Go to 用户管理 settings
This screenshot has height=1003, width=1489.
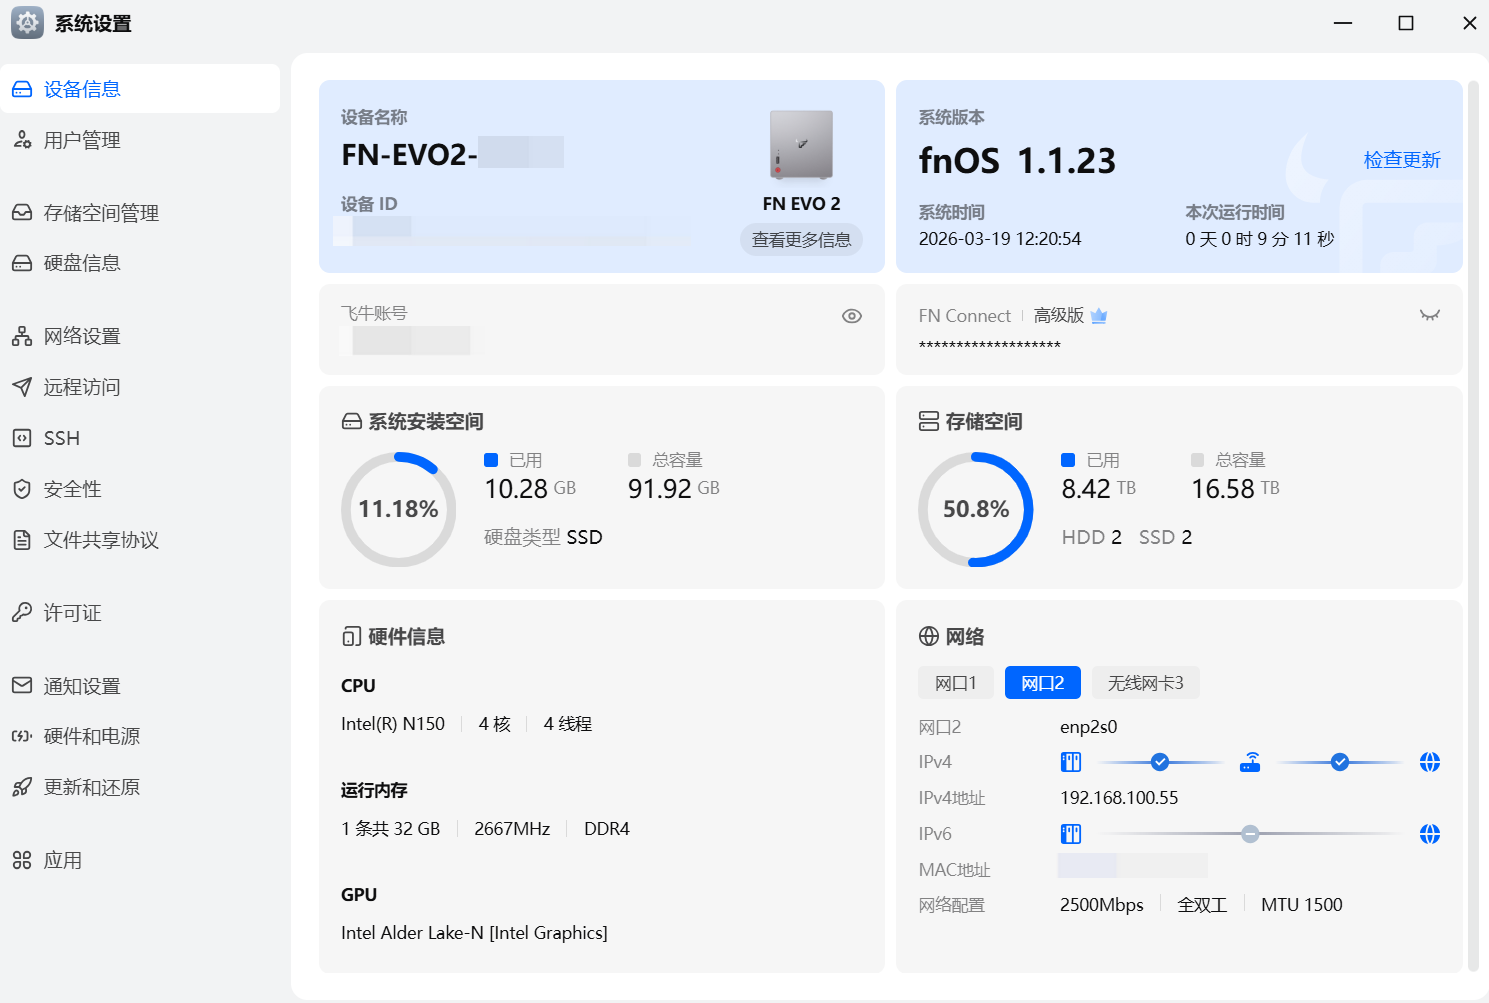(x=140, y=140)
